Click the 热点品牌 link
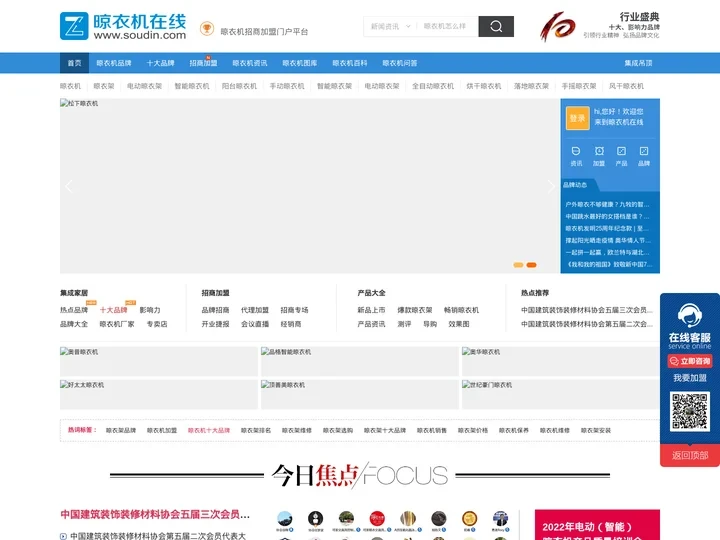 [74, 310]
